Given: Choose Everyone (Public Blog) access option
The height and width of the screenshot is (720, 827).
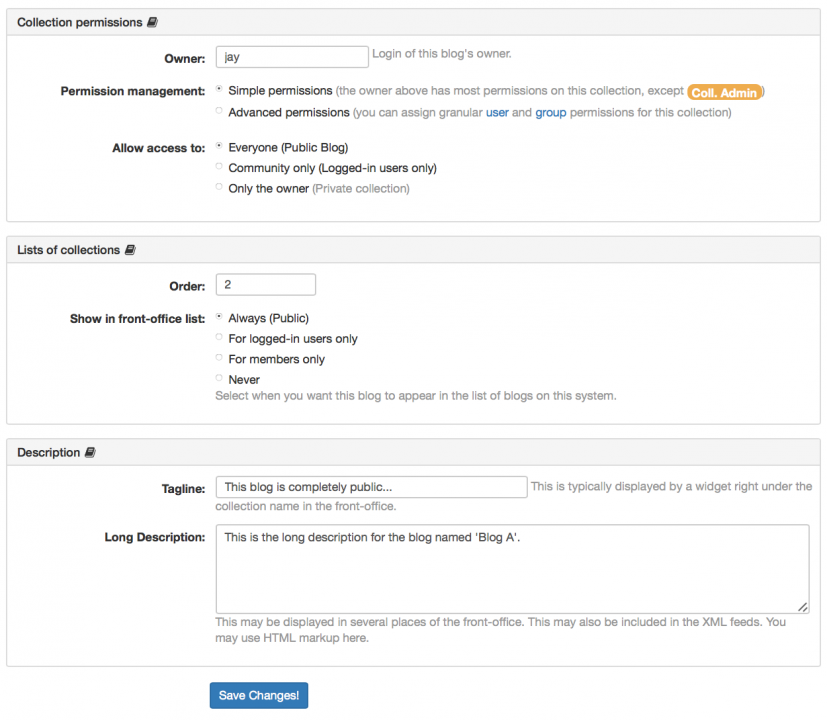Looking at the screenshot, I should point(219,146).
